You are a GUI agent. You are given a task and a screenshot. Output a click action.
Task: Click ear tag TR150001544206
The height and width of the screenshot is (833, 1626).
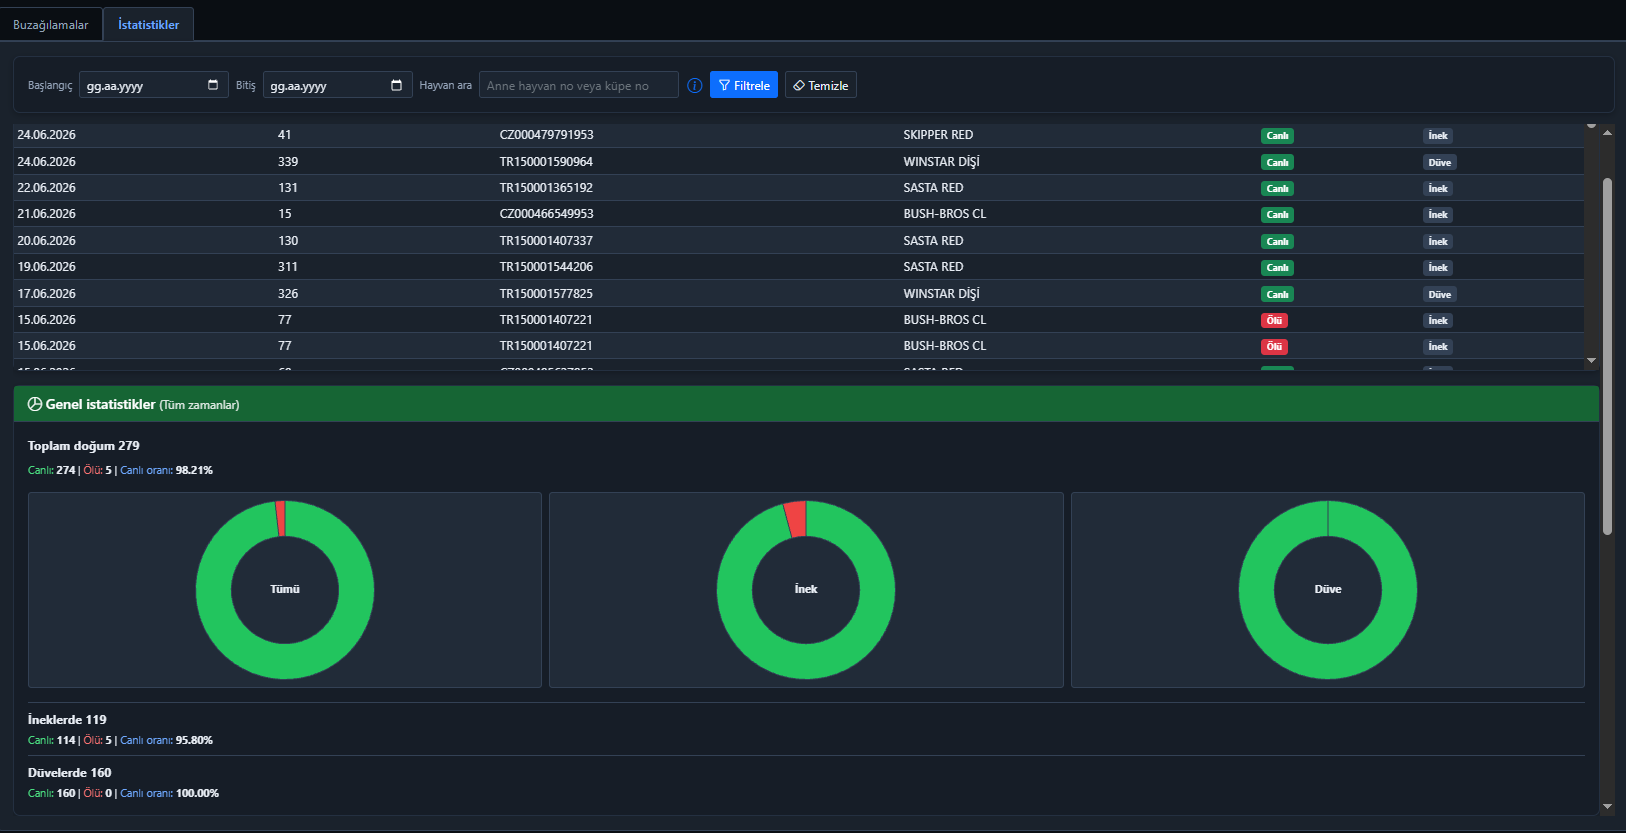[x=546, y=267]
